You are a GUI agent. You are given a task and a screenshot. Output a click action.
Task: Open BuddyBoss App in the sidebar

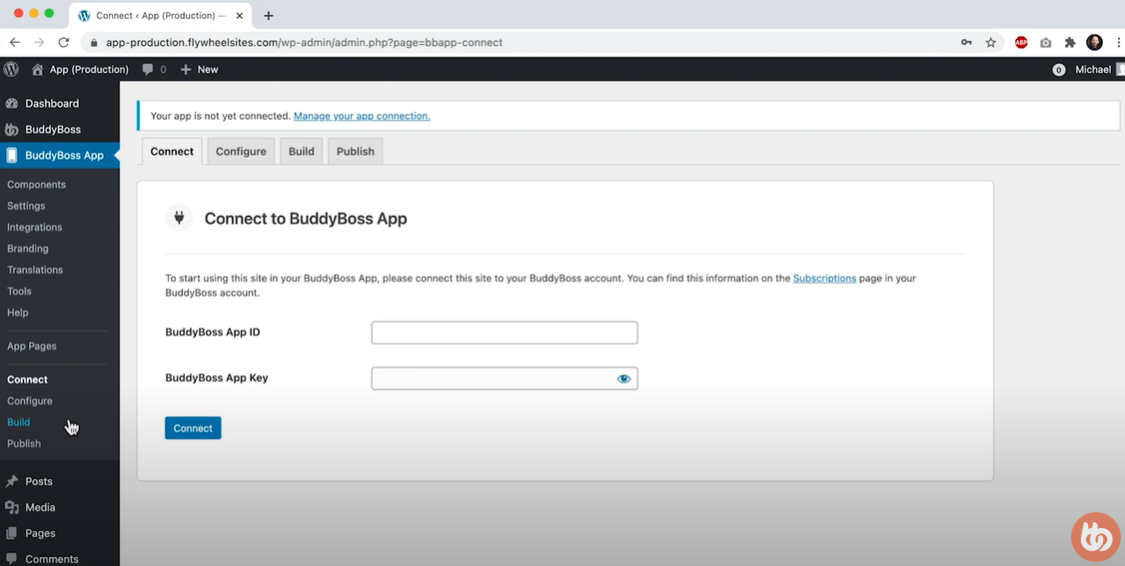[x=60, y=155]
